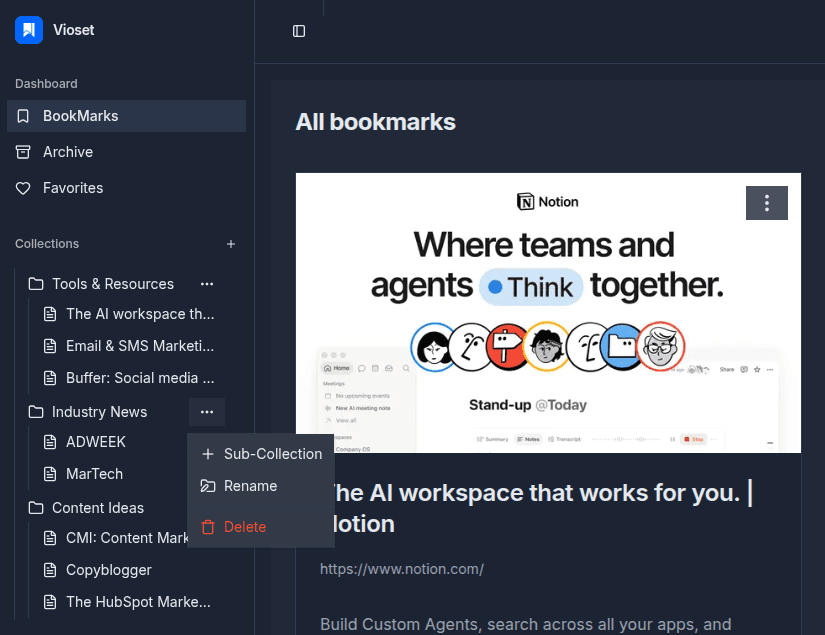Open the Notion card three-dot menu
The image size is (825, 635).
[x=767, y=203]
